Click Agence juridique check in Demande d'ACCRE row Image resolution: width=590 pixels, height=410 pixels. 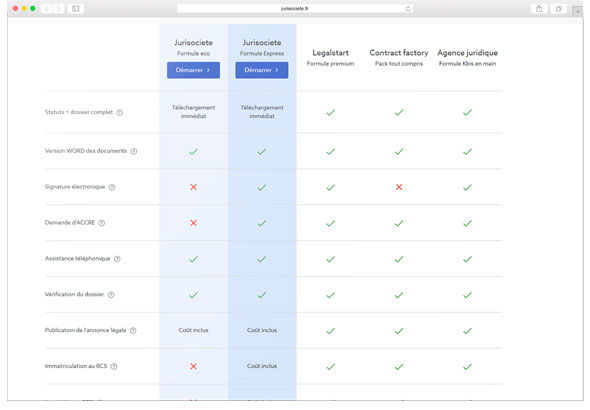coord(467,223)
